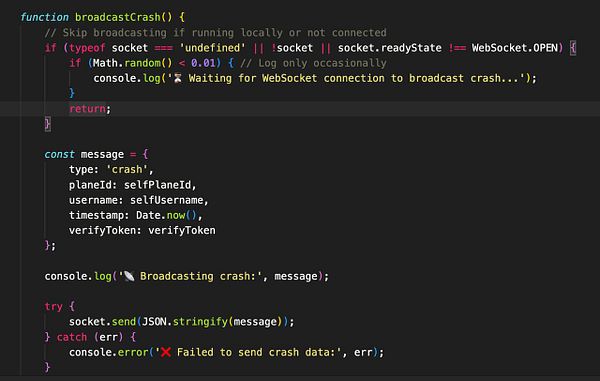This screenshot has height=381, width=600.
Task: Click the 'function' keyword
Action: [44, 17]
